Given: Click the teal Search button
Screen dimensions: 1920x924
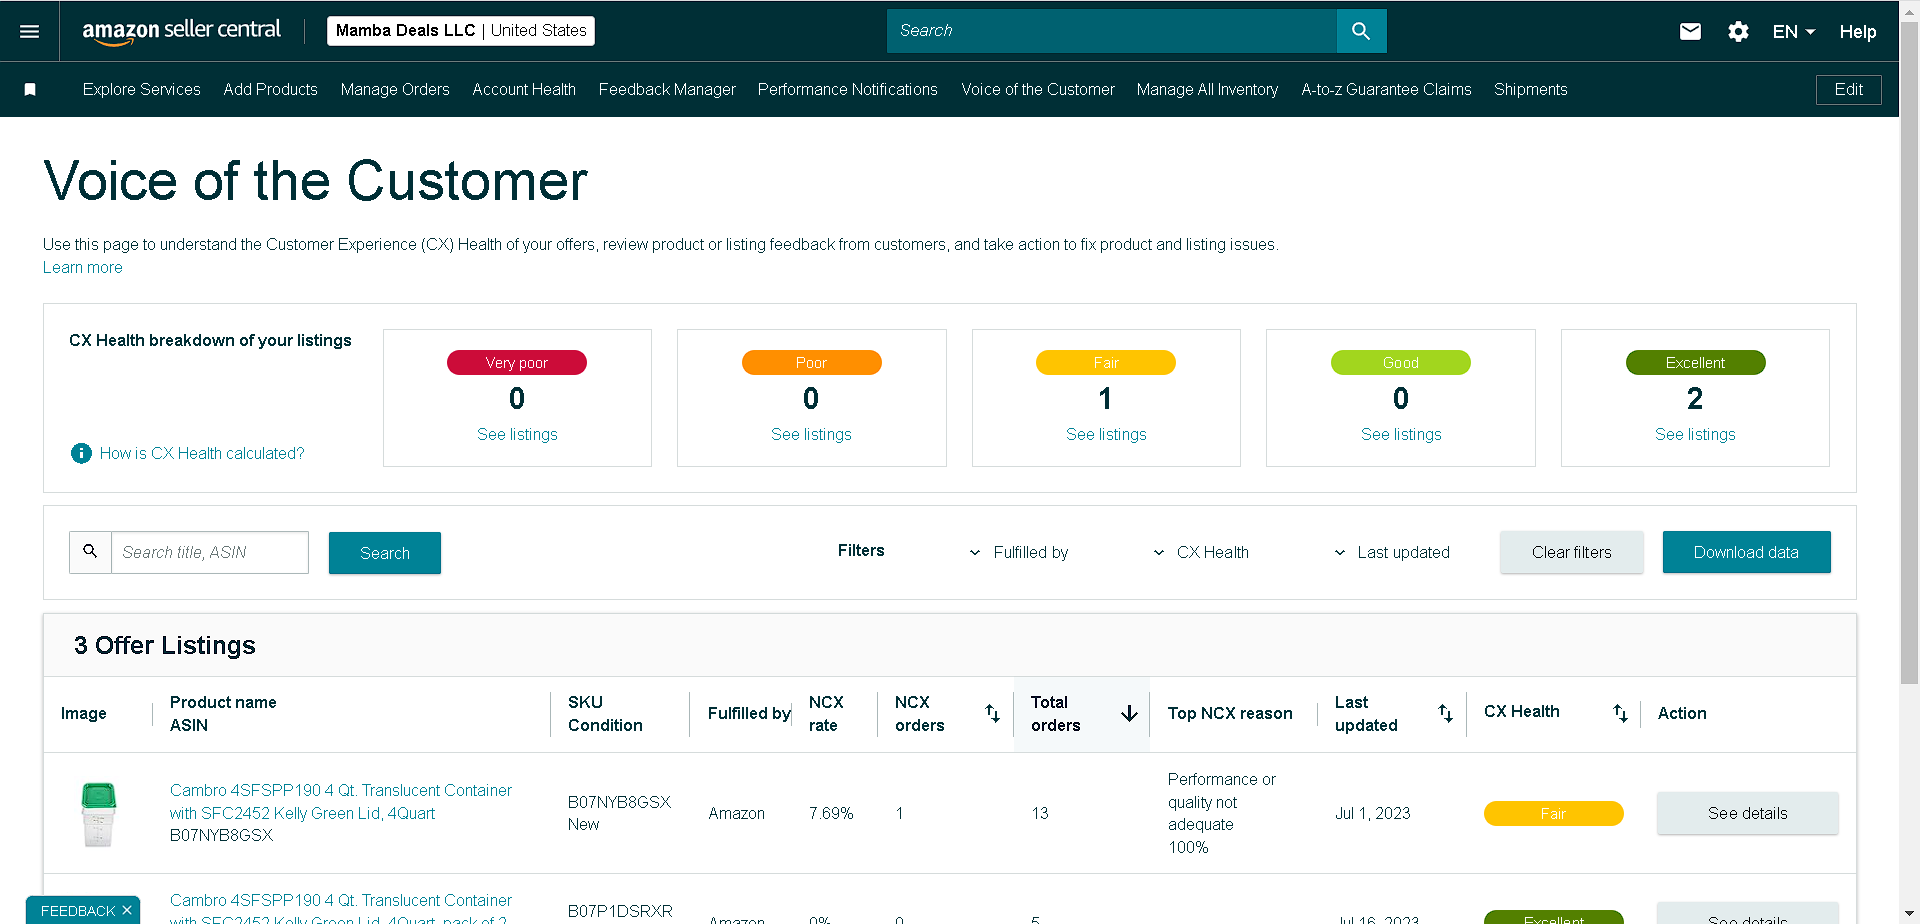Looking at the screenshot, I should tap(385, 553).
